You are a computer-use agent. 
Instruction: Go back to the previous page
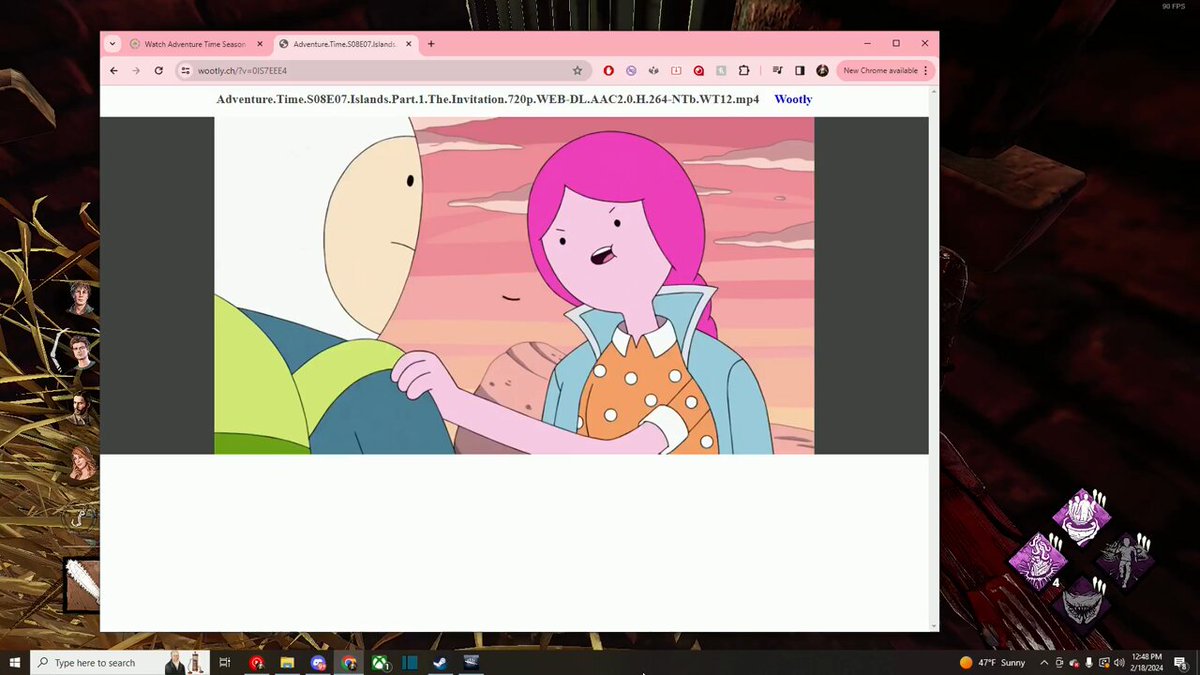(x=114, y=71)
